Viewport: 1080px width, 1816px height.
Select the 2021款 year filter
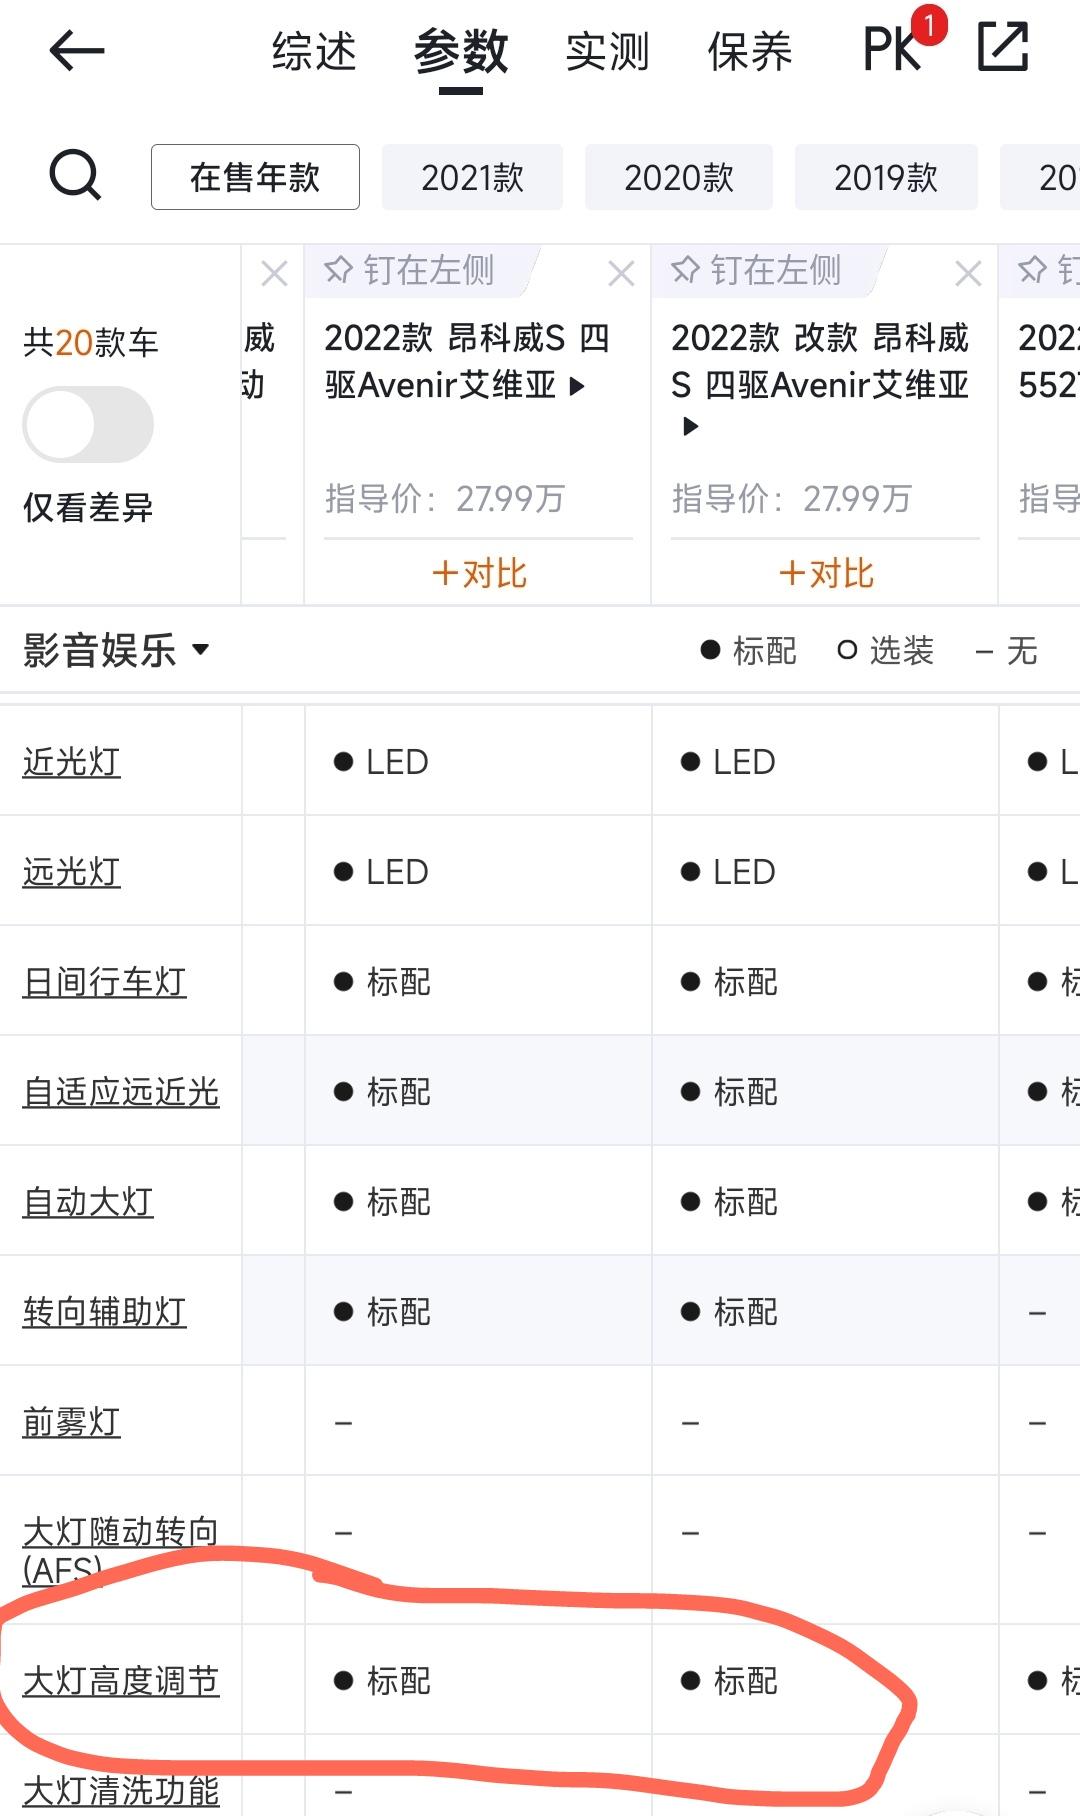point(472,177)
